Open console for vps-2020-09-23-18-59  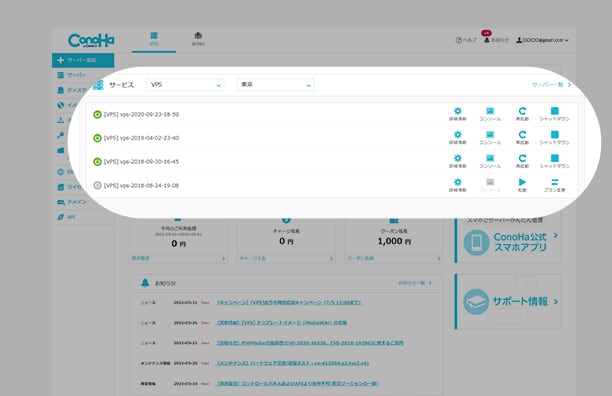(490, 114)
